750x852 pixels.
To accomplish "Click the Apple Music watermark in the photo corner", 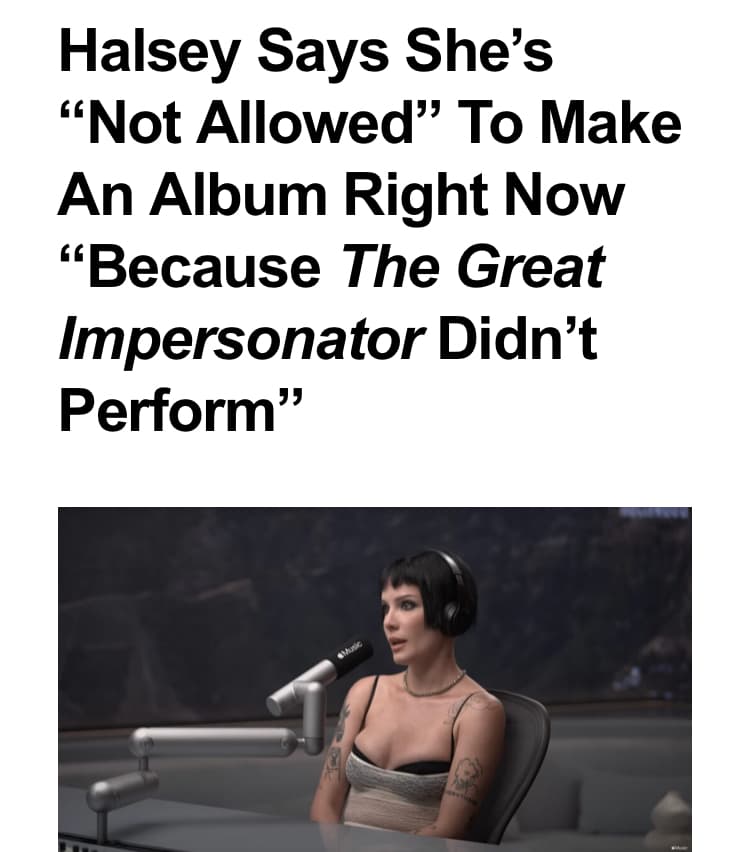I will click(x=679, y=848).
